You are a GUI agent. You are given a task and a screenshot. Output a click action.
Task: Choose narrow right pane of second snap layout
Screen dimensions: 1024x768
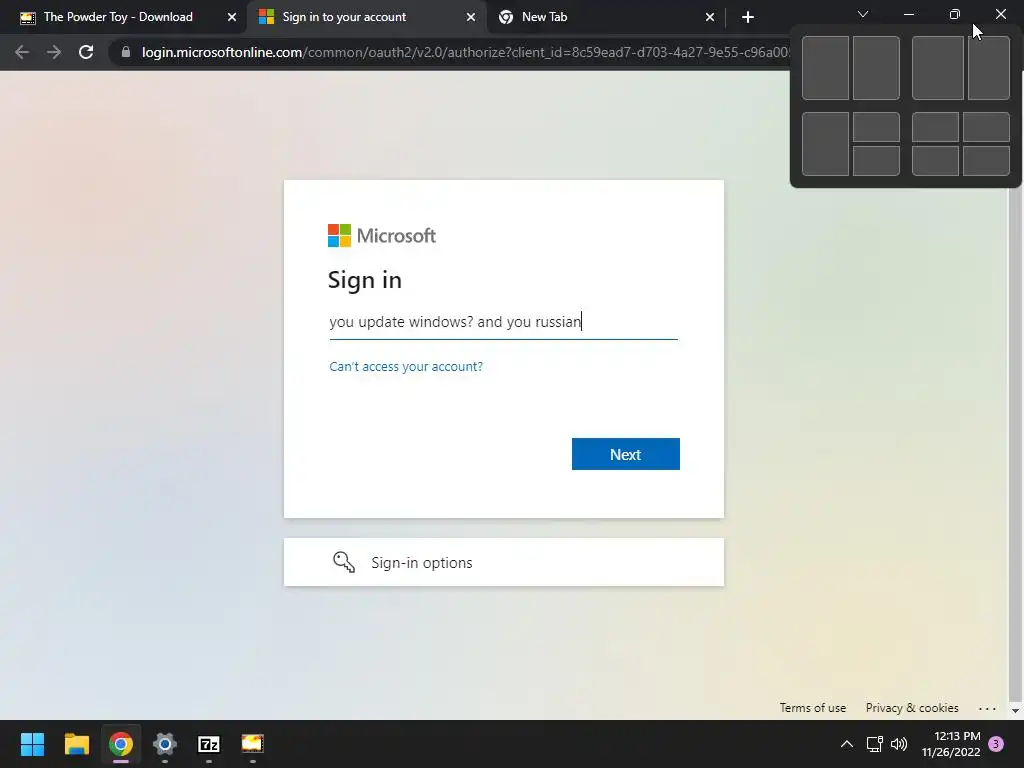pyautogui.click(x=989, y=68)
